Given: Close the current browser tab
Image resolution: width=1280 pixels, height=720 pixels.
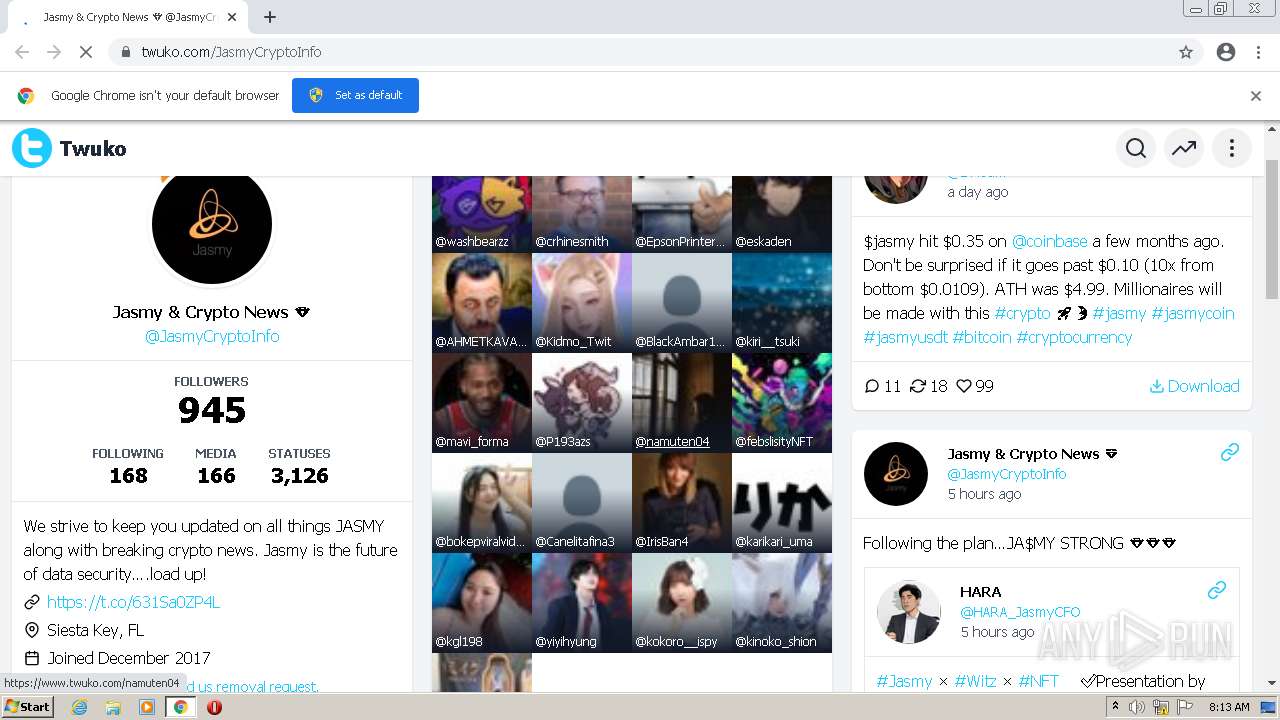Looking at the screenshot, I should click(x=232, y=17).
